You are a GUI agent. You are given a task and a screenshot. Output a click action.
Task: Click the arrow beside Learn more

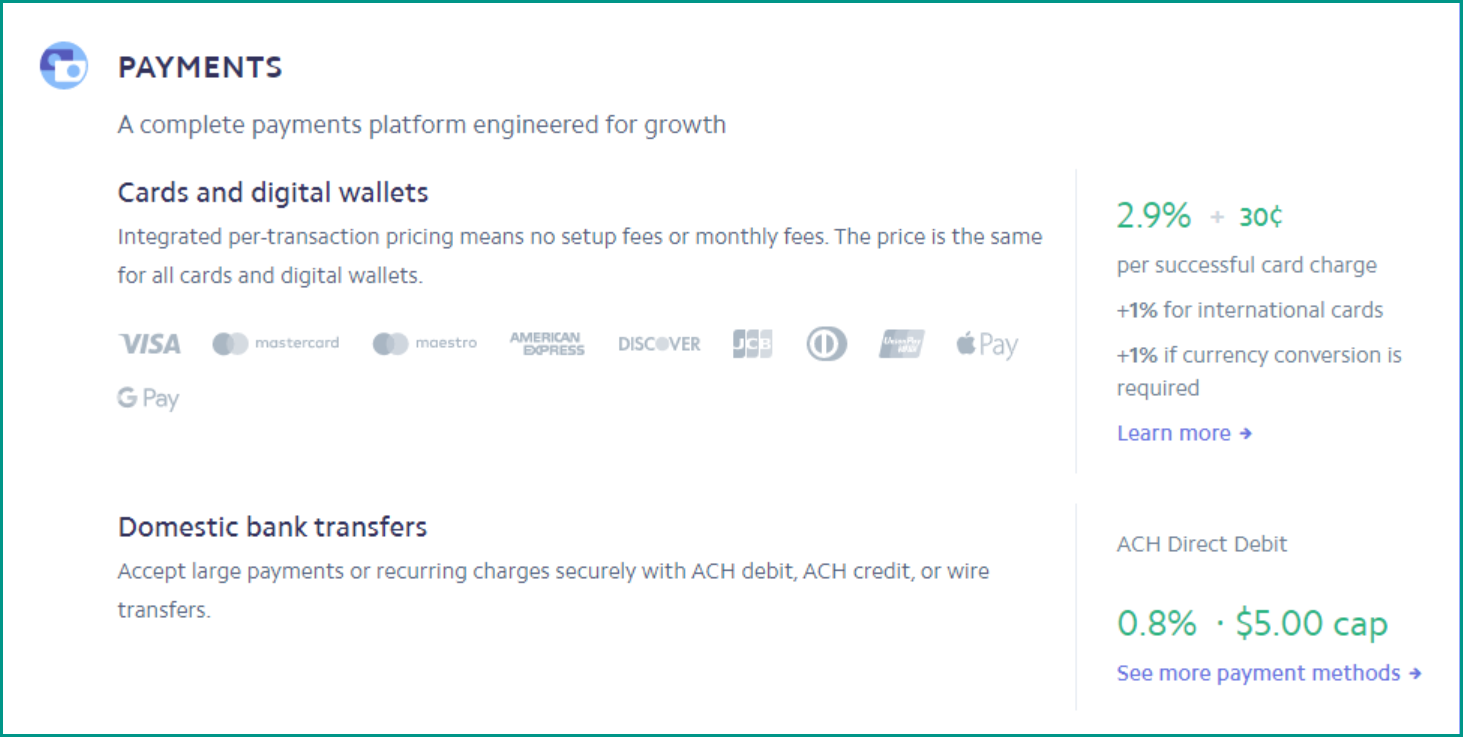(x=1245, y=434)
